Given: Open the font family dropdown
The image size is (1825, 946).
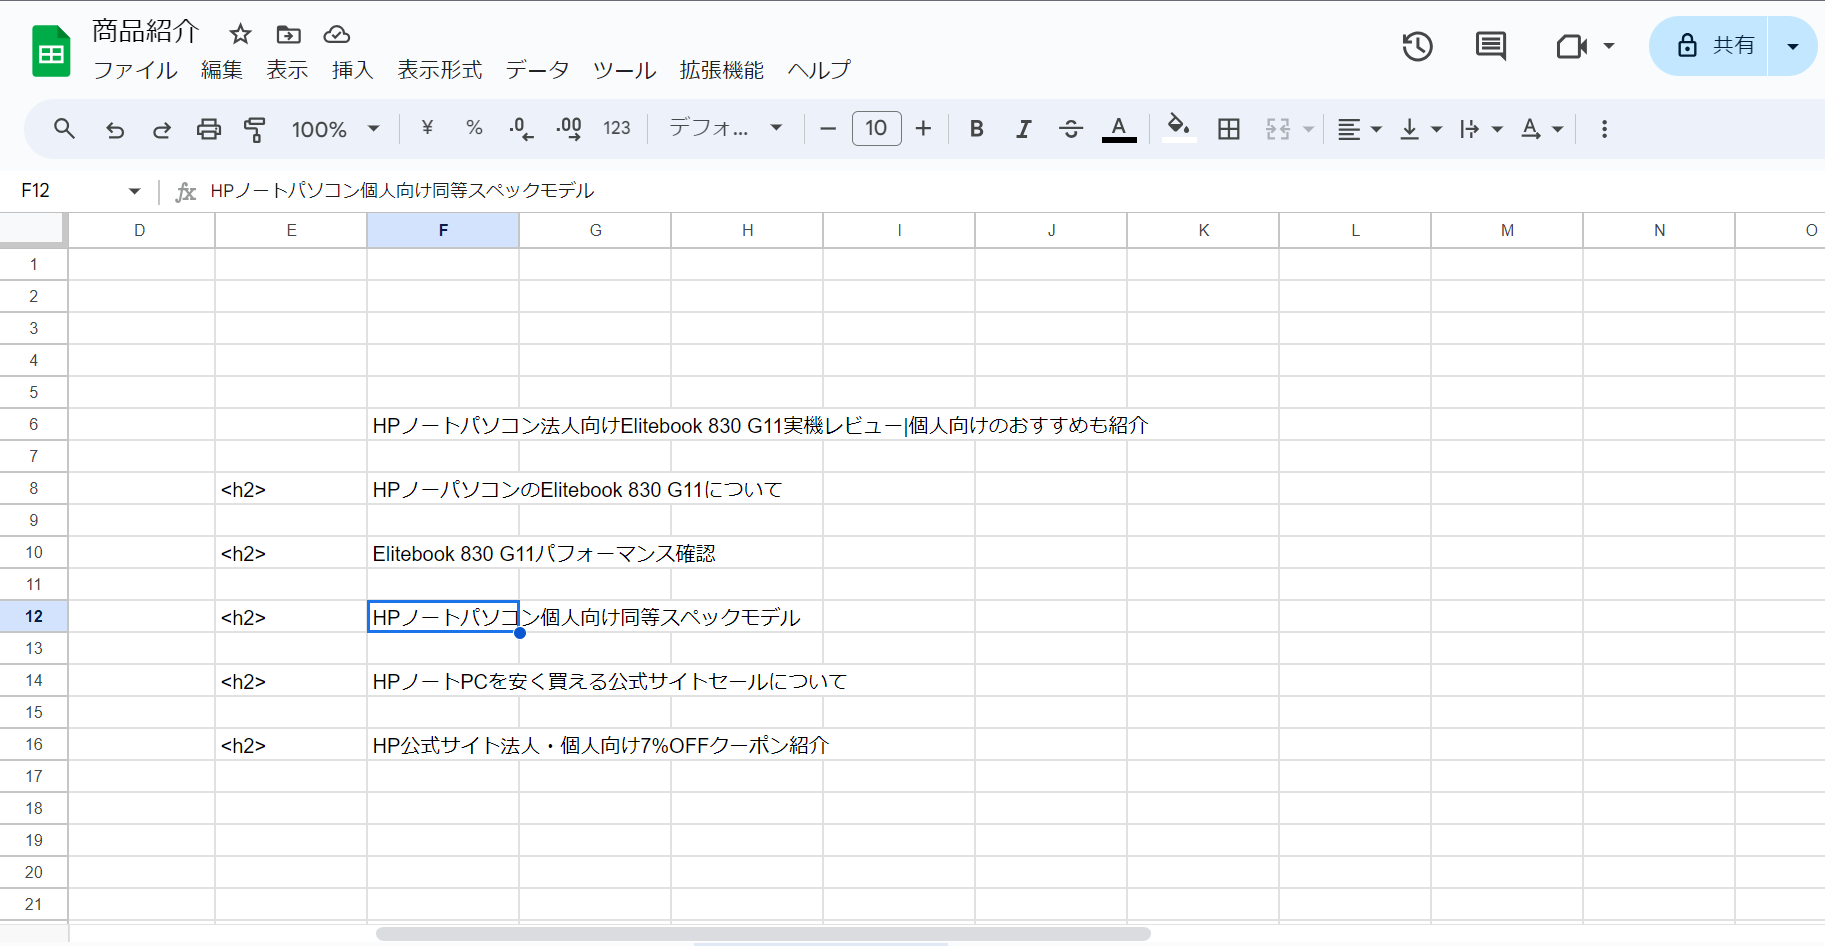Looking at the screenshot, I should click(726, 128).
